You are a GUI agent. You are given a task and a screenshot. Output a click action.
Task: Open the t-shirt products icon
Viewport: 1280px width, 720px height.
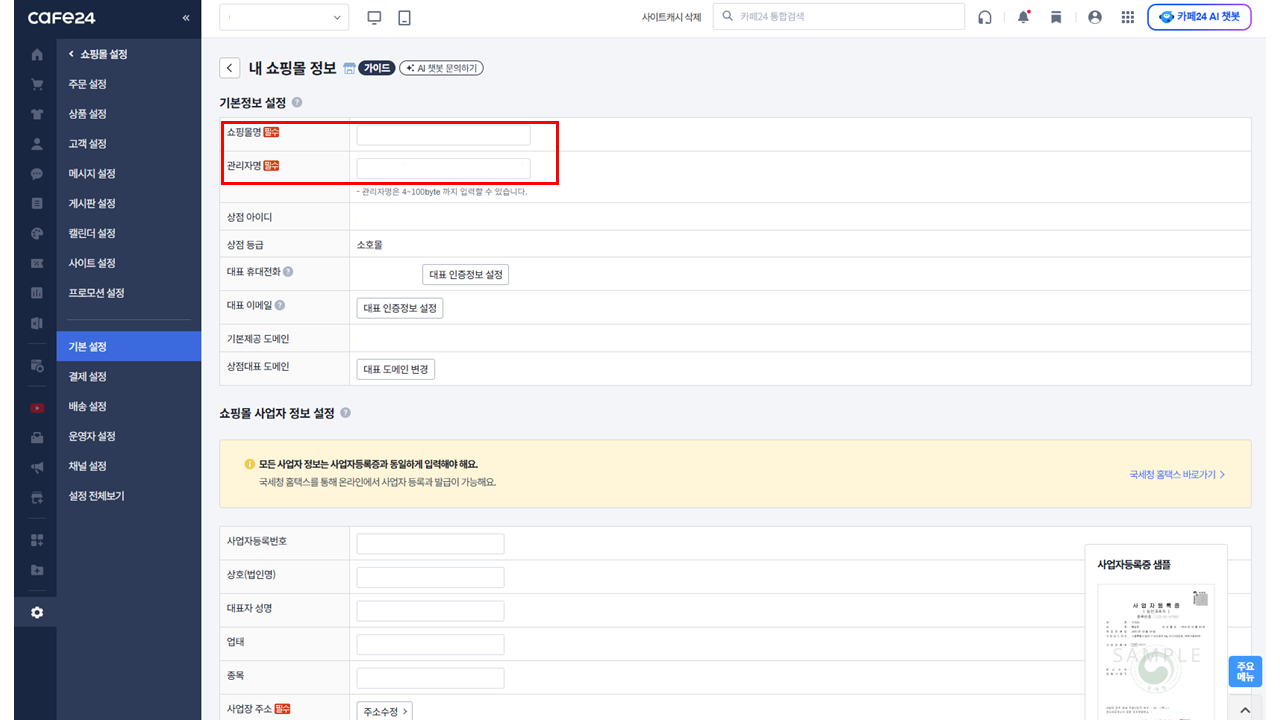(37, 114)
